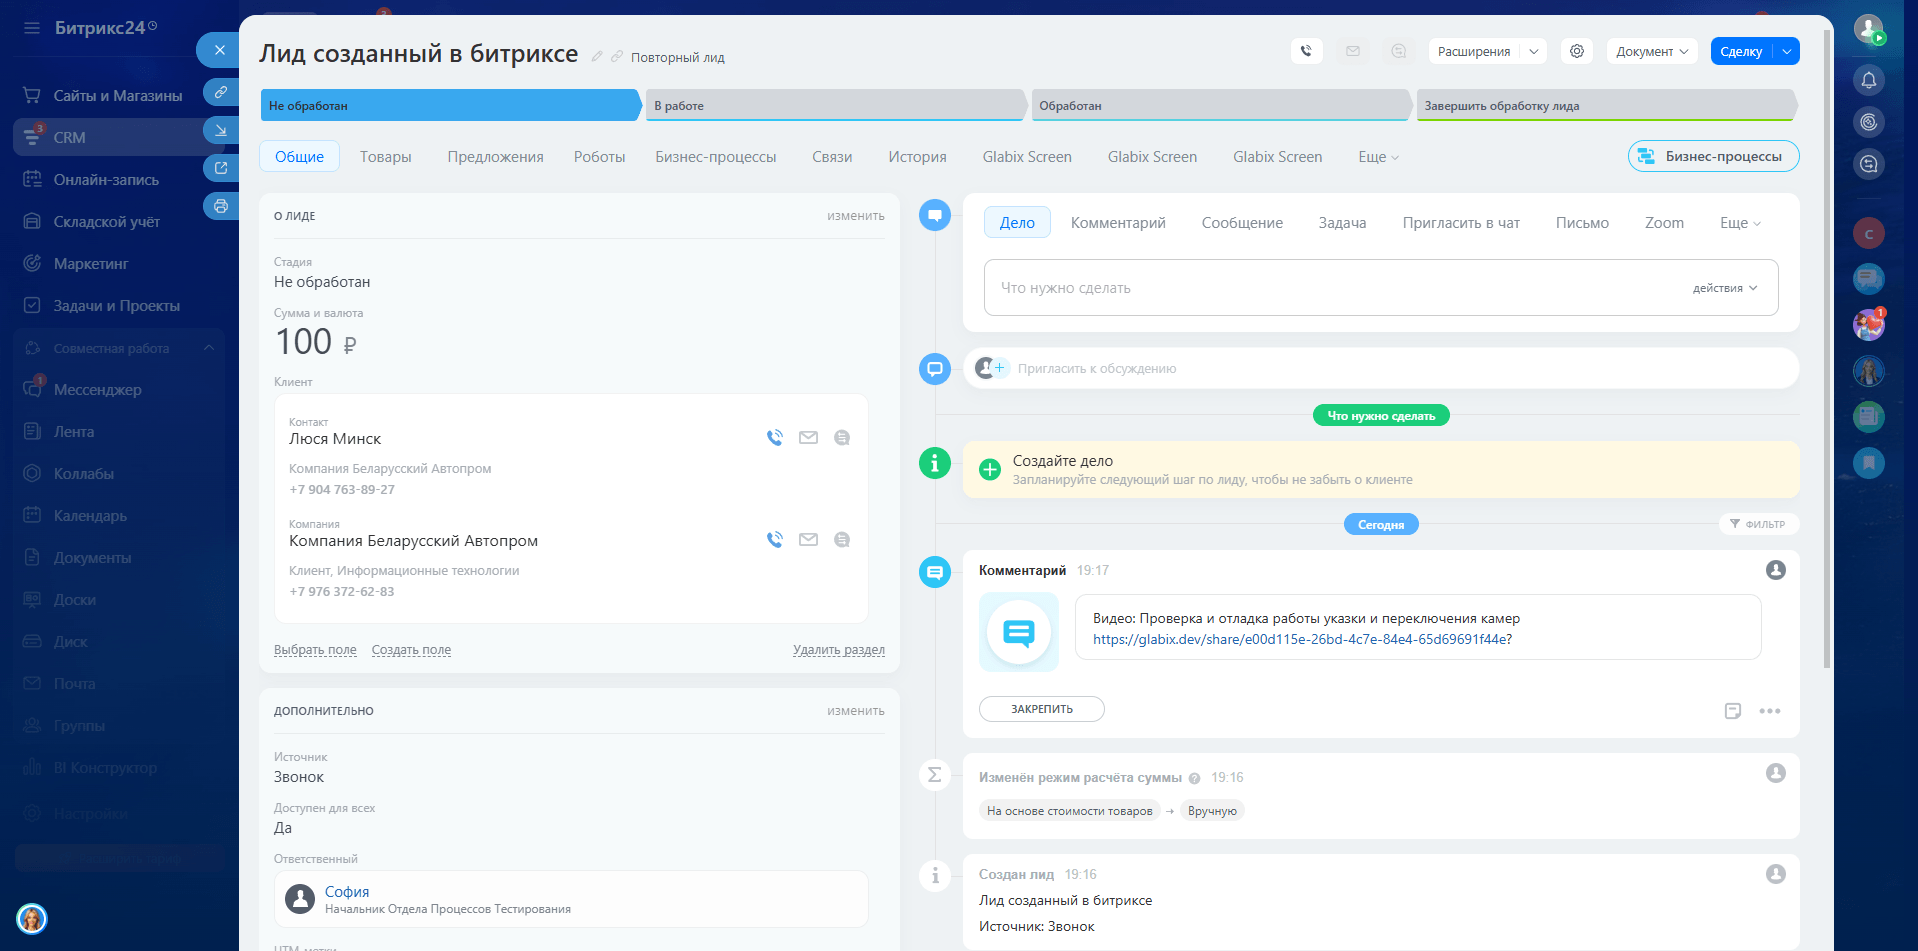The height and width of the screenshot is (951, 1918).
Task: Send email to Компания Беларусский Автопром via envelope icon
Action: (808, 540)
